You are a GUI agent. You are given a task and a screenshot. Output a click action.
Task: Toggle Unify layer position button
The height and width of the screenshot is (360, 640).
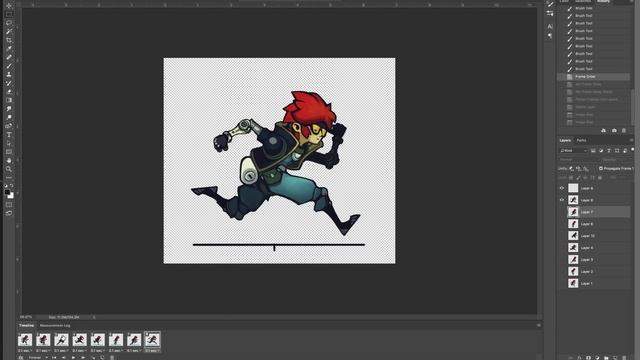pos(572,168)
